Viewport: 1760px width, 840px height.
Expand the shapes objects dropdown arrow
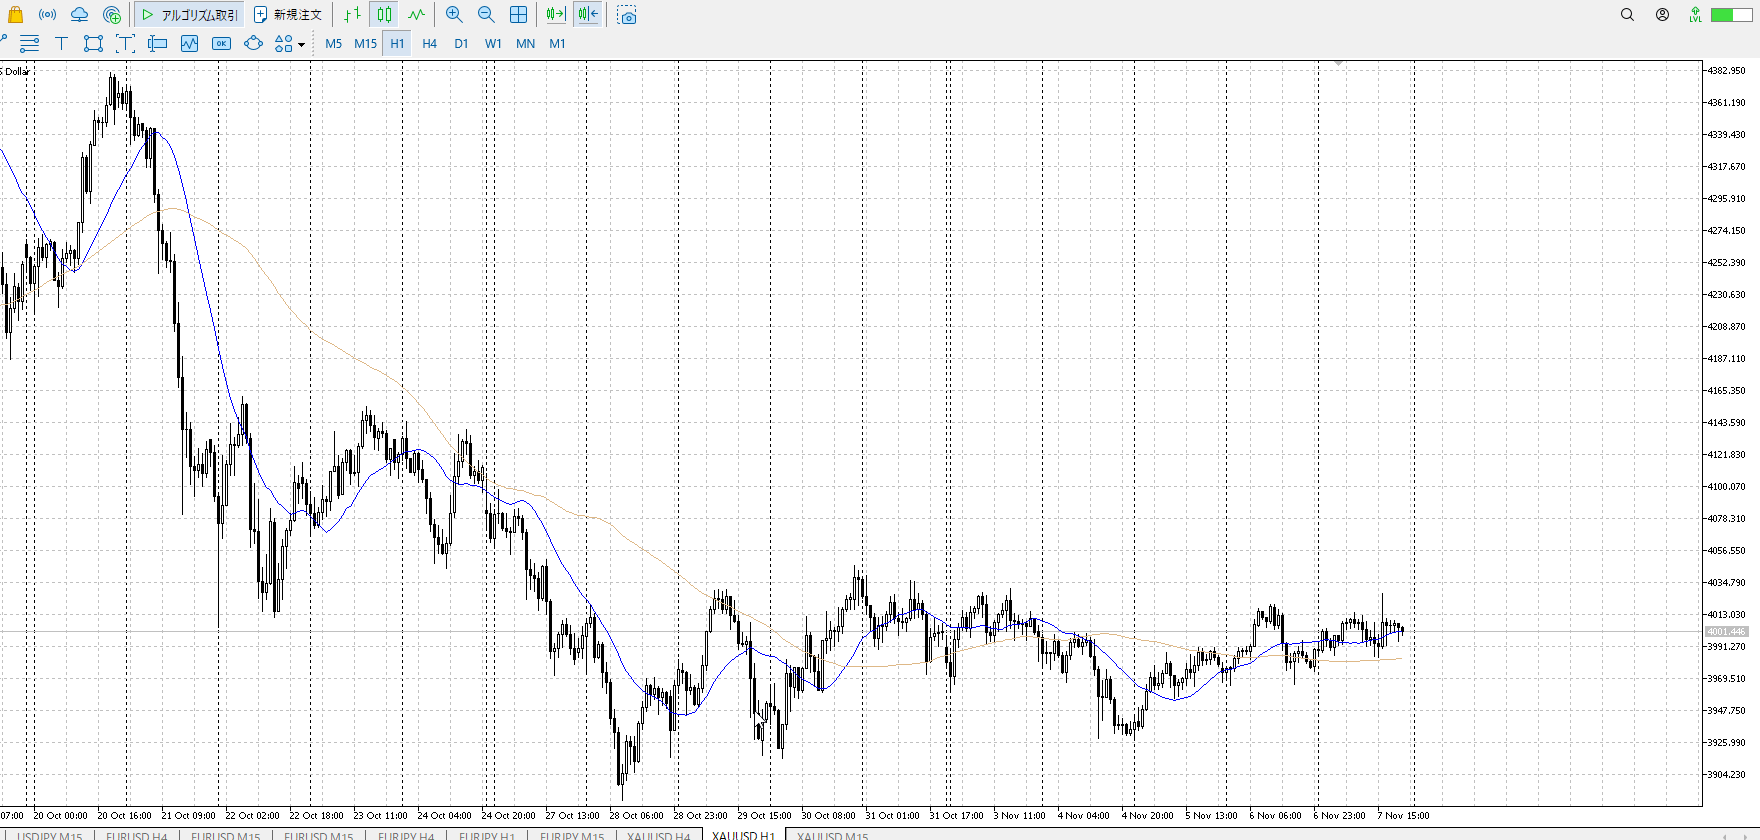[x=301, y=44]
